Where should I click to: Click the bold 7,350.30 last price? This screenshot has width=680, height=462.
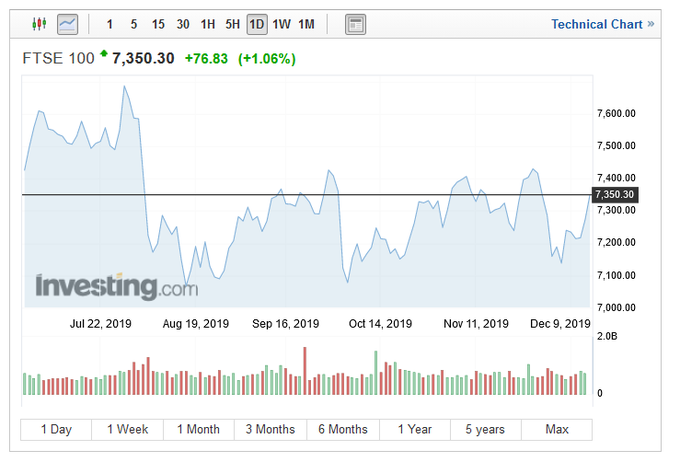pyautogui.click(x=143, y=58)
